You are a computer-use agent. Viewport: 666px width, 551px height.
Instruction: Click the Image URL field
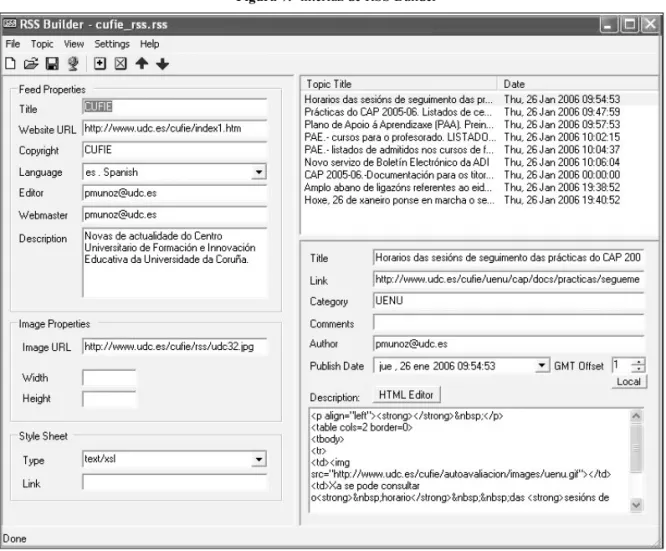[175, 347]
